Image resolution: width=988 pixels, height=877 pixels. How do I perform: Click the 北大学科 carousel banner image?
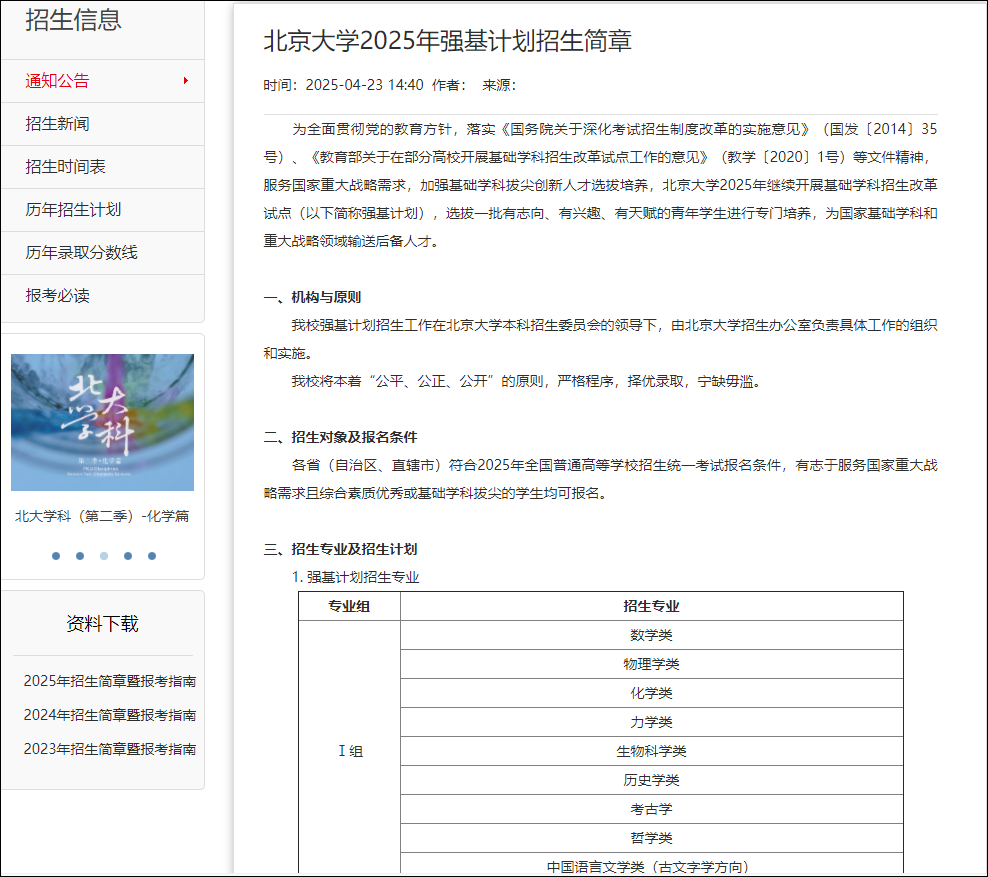click(102, 422)
